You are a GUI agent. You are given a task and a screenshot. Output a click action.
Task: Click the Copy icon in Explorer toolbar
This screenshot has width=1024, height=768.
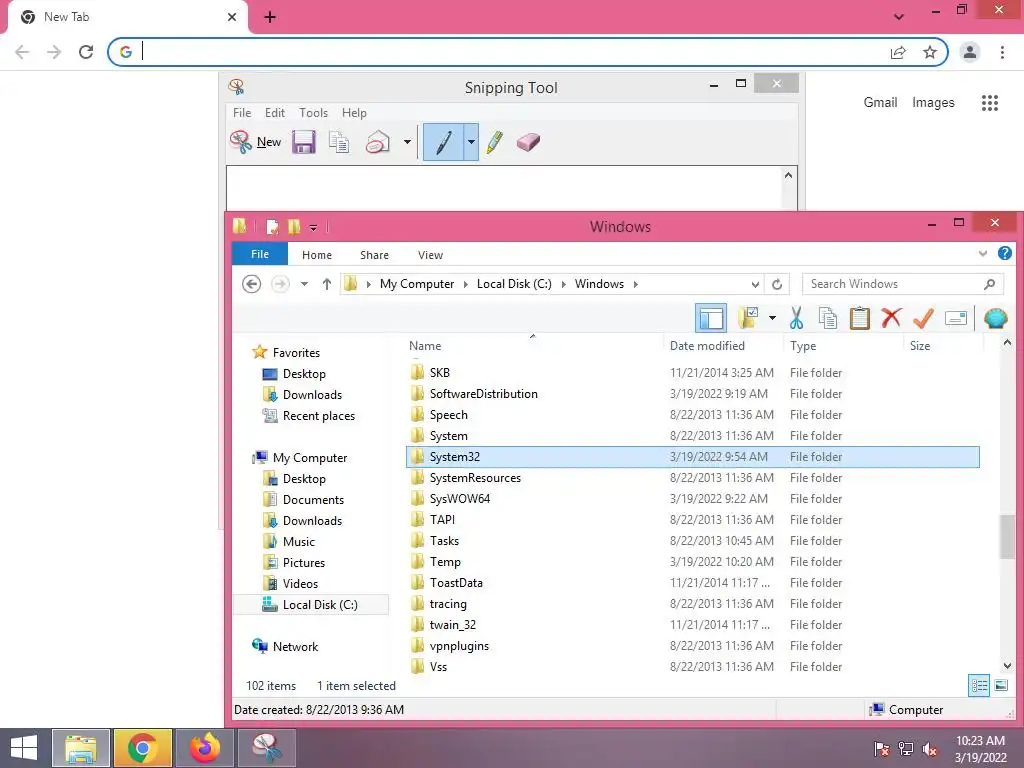pyautogui.click(x=827, y=318)
